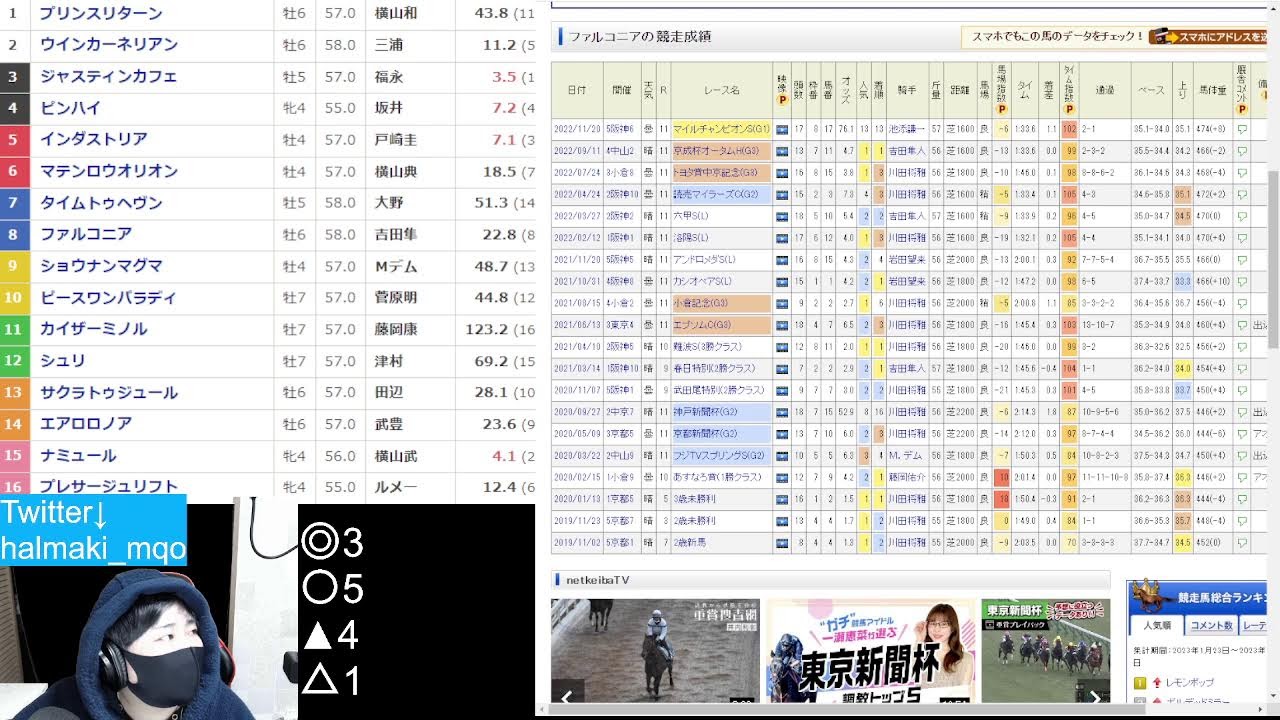Switch to the コメント数 ranking tab
The height and width of the screenshot is (720, 1280).
pos(1212,625)
